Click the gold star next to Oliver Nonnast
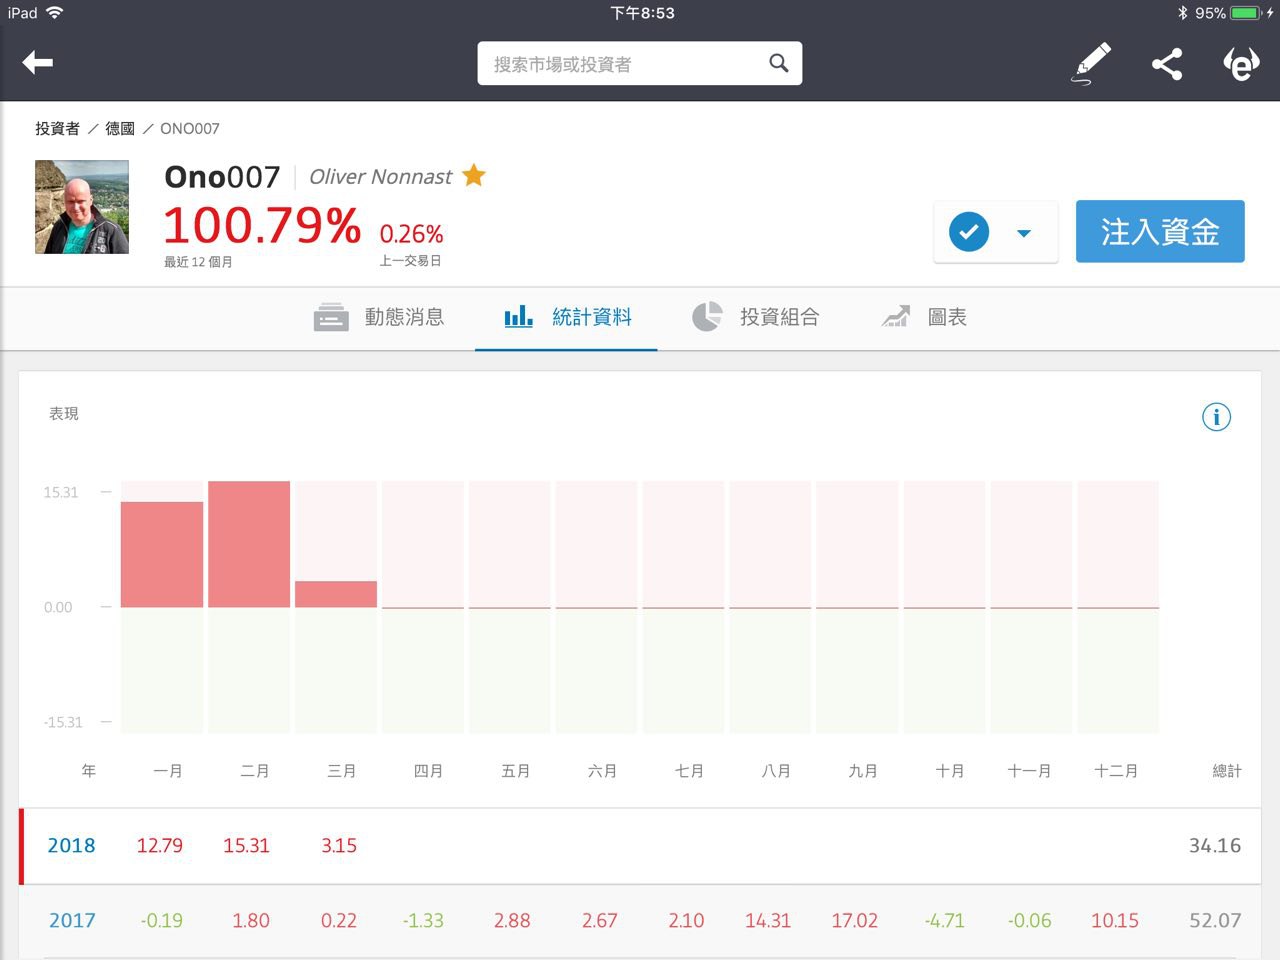 pyautogui.click(x=474, y=176)
